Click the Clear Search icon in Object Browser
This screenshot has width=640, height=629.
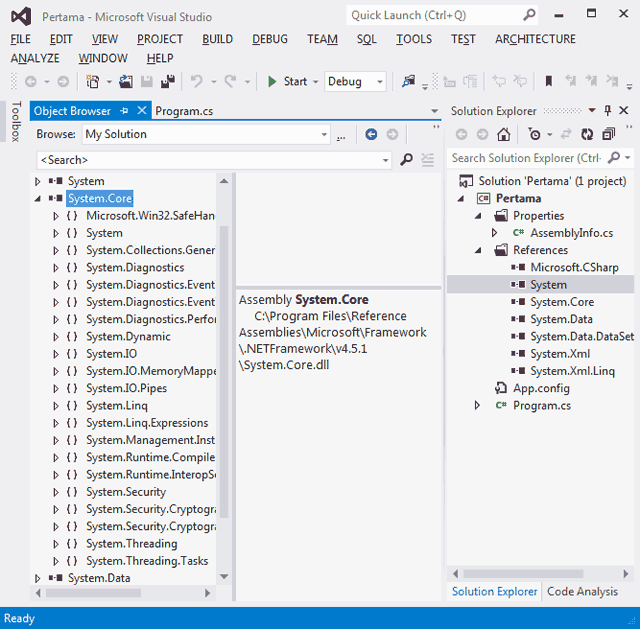coord(427,160)
